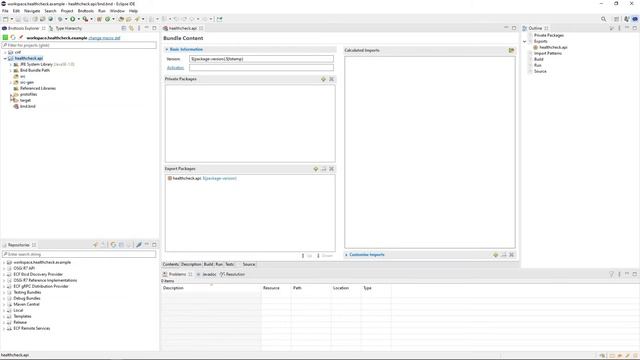Viewport: 640px width, 360px height.
Task: Toggle Link with Editor in Bndtools Explorer
Action: (x=131, y=28)
